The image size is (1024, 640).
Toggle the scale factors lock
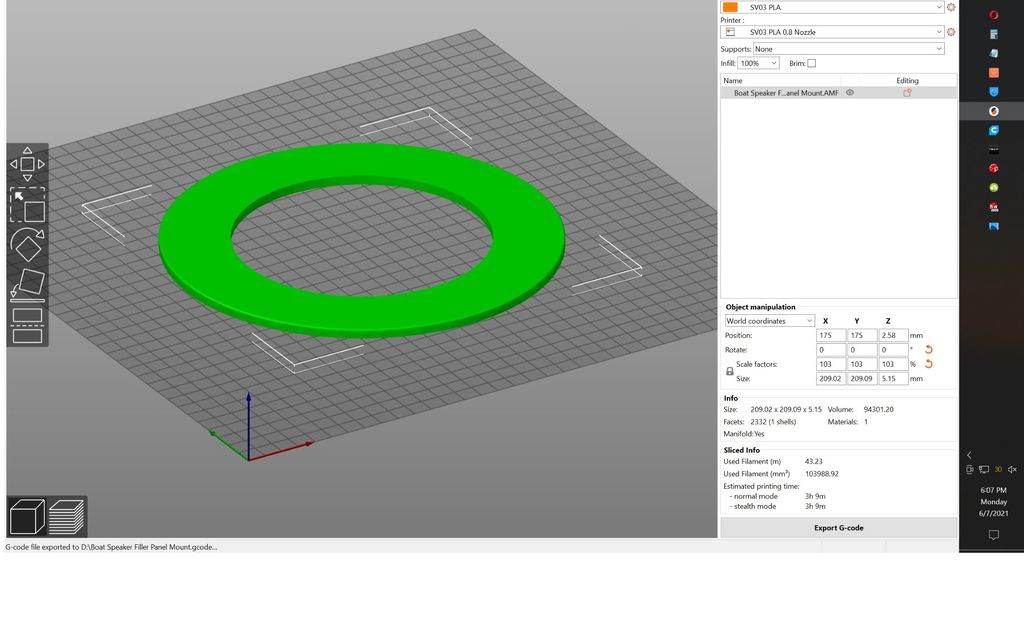click(729, 371)
